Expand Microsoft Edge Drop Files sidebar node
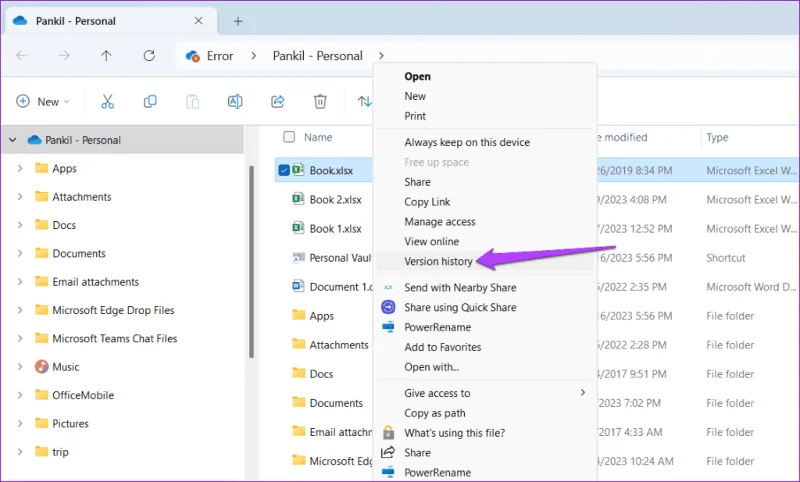Screen dimensions: 800x482 20,310
